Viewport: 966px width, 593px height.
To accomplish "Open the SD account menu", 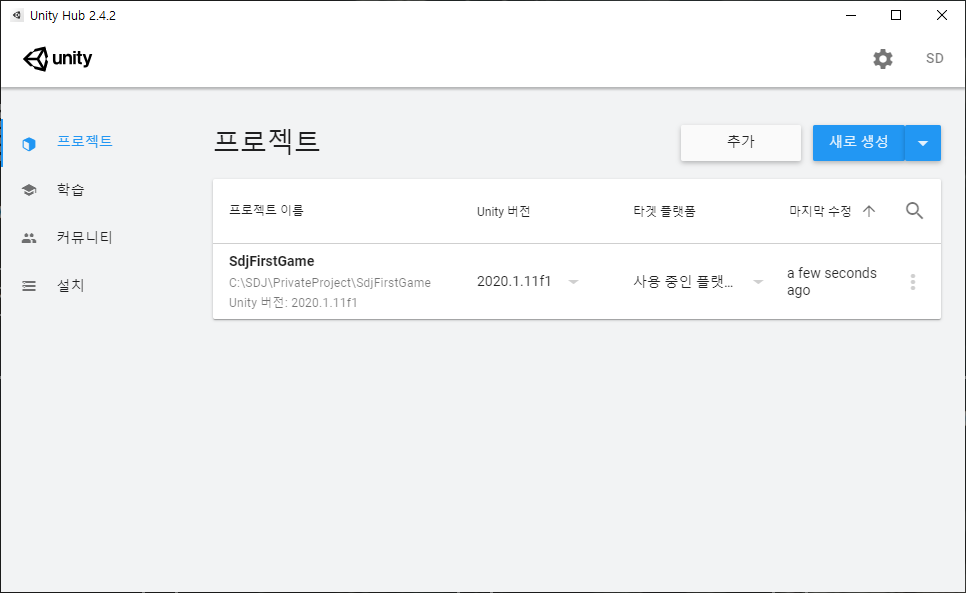I will (x=935, y=58).
